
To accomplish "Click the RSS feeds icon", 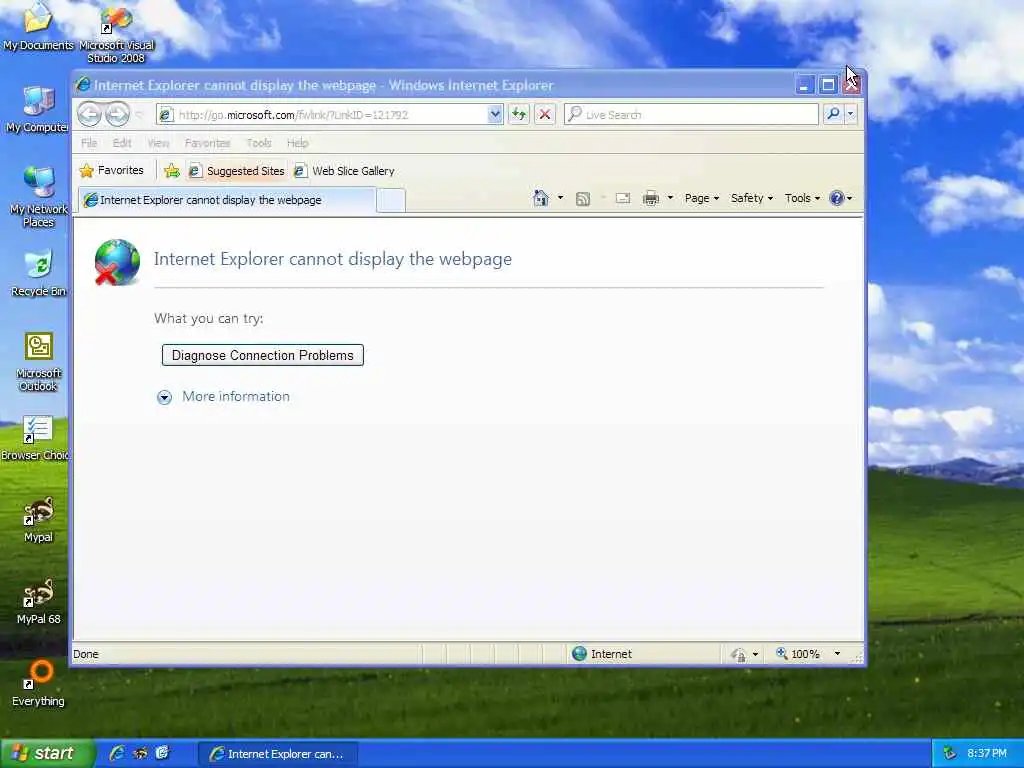I will click(x=583, y=199).
